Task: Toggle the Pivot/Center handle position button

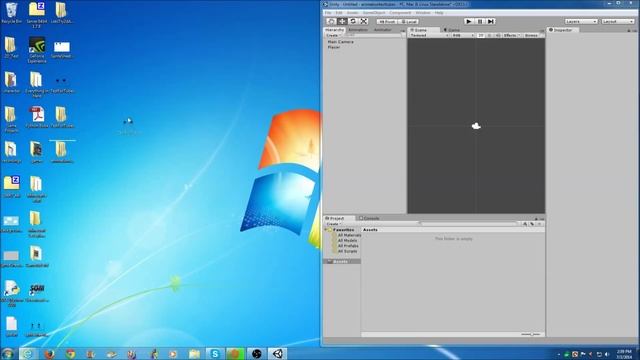Action: pyautogui.click(x=387, y=21)
